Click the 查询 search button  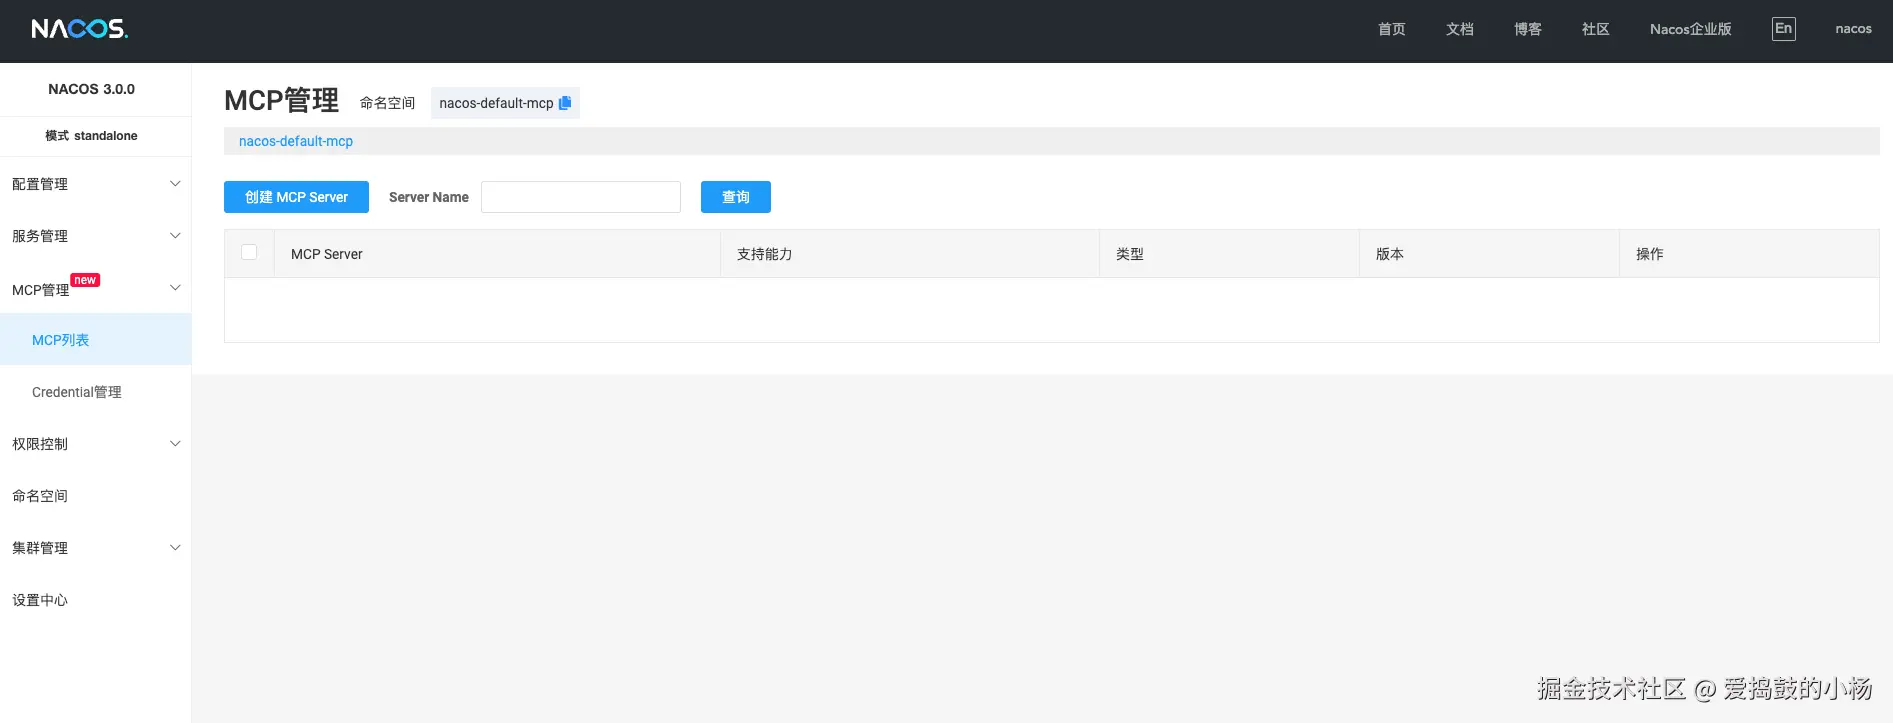pos(736,197)
